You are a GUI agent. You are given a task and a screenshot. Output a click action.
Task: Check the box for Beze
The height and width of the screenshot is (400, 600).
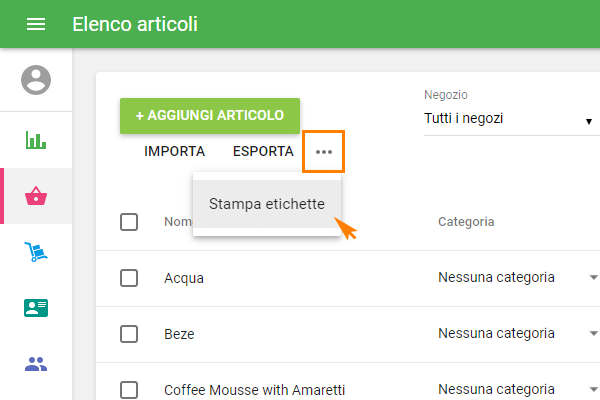pyautogui.click(x=129, y=334)
